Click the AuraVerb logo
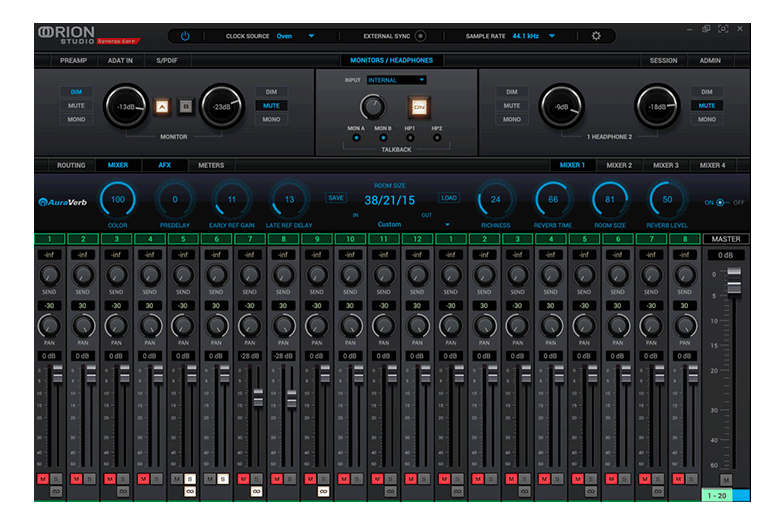Screen dimensions: 784x525 pyautogui.click(x=64, y=201)
